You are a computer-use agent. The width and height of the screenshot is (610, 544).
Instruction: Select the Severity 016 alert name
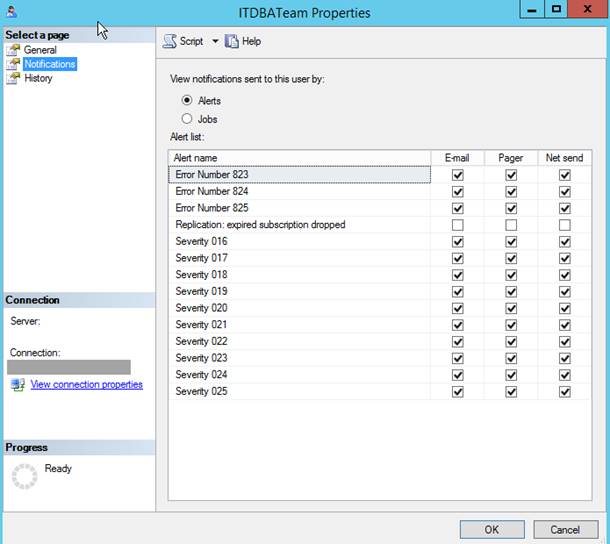pos(201,242)
